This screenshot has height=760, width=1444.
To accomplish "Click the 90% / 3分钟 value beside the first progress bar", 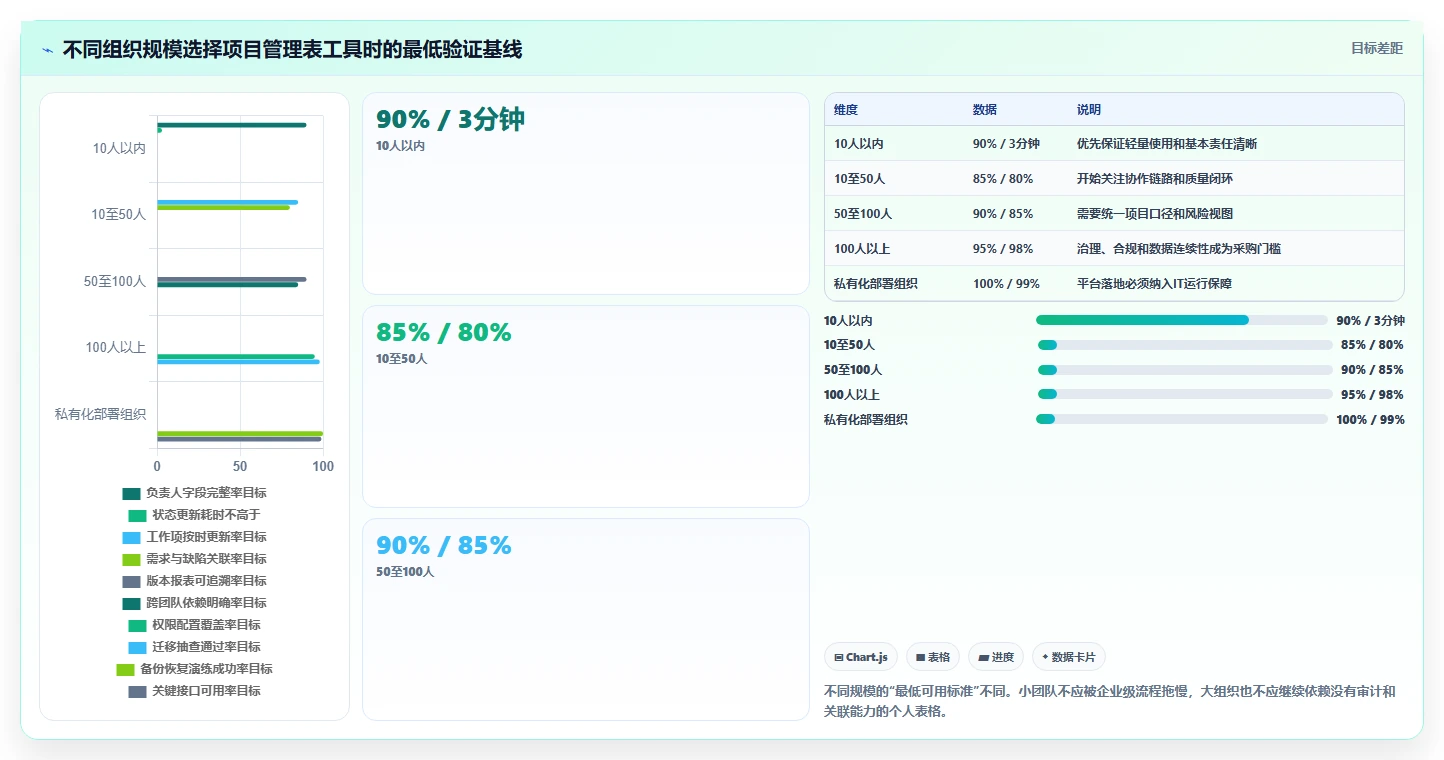I will click(x=1370, y=321).
